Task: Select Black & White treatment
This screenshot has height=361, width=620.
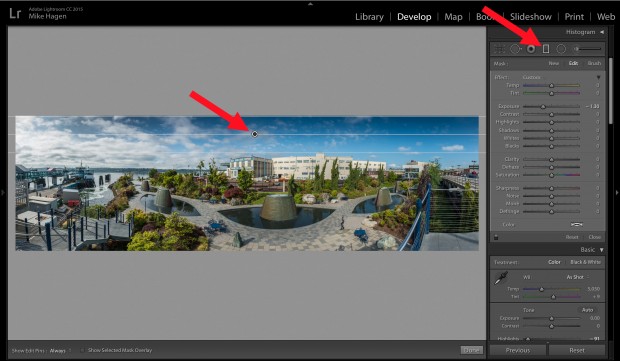Action: [586, 262]
